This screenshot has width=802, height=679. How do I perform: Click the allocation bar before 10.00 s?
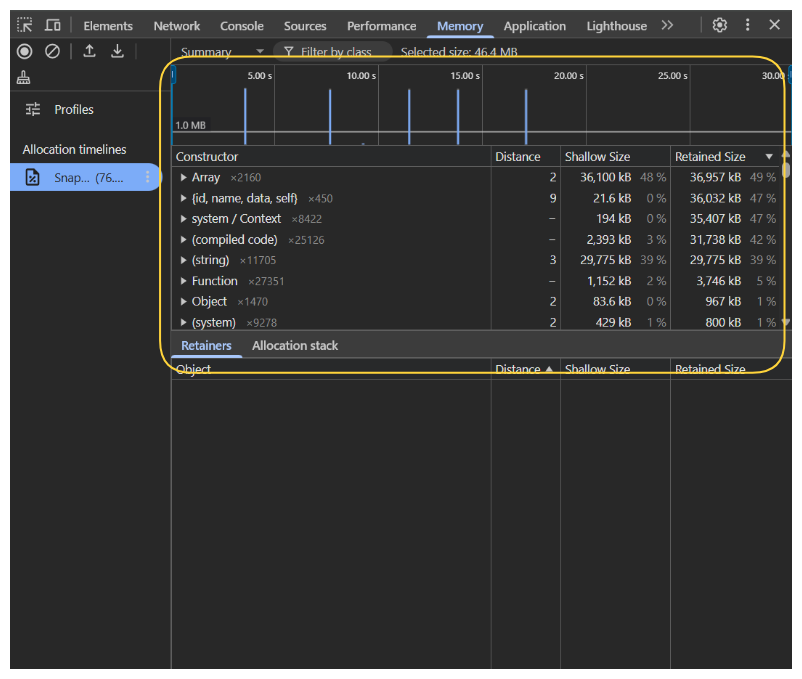point(330,117)
